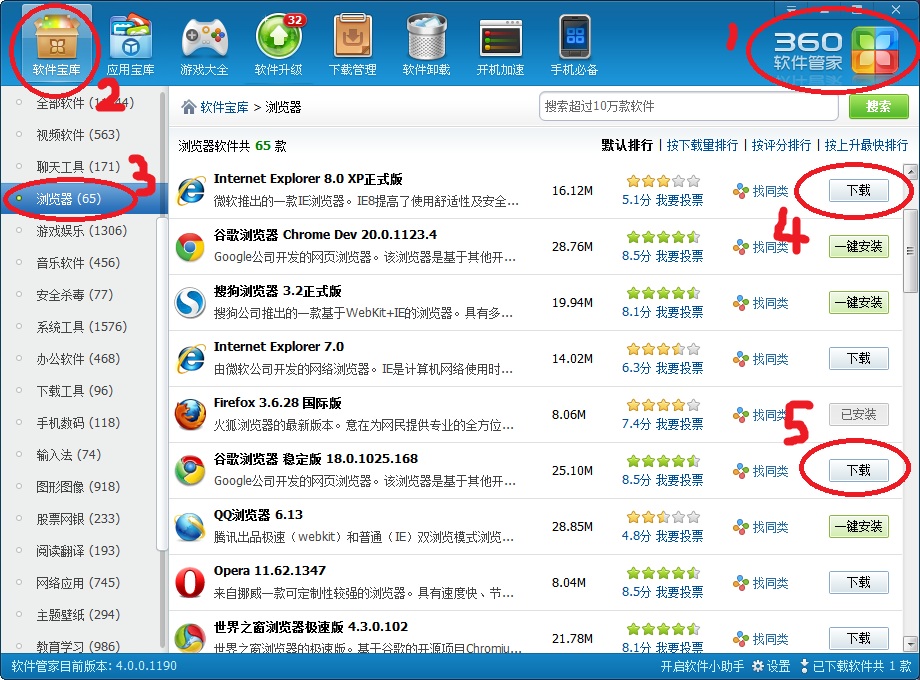
Task: Select 安全杀毒 category in the sidebar
Action: 74,295
